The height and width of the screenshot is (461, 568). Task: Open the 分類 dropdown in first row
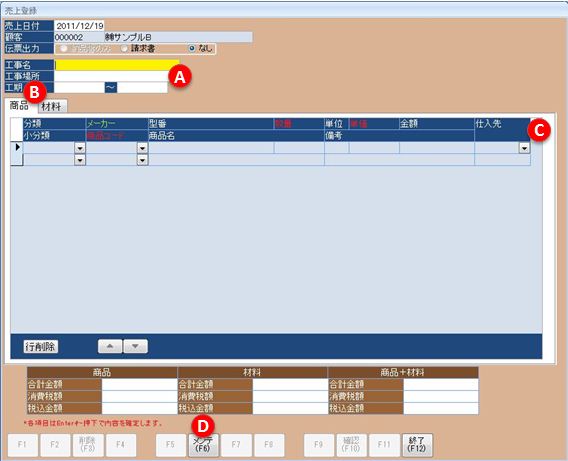(x=80, y=148)
